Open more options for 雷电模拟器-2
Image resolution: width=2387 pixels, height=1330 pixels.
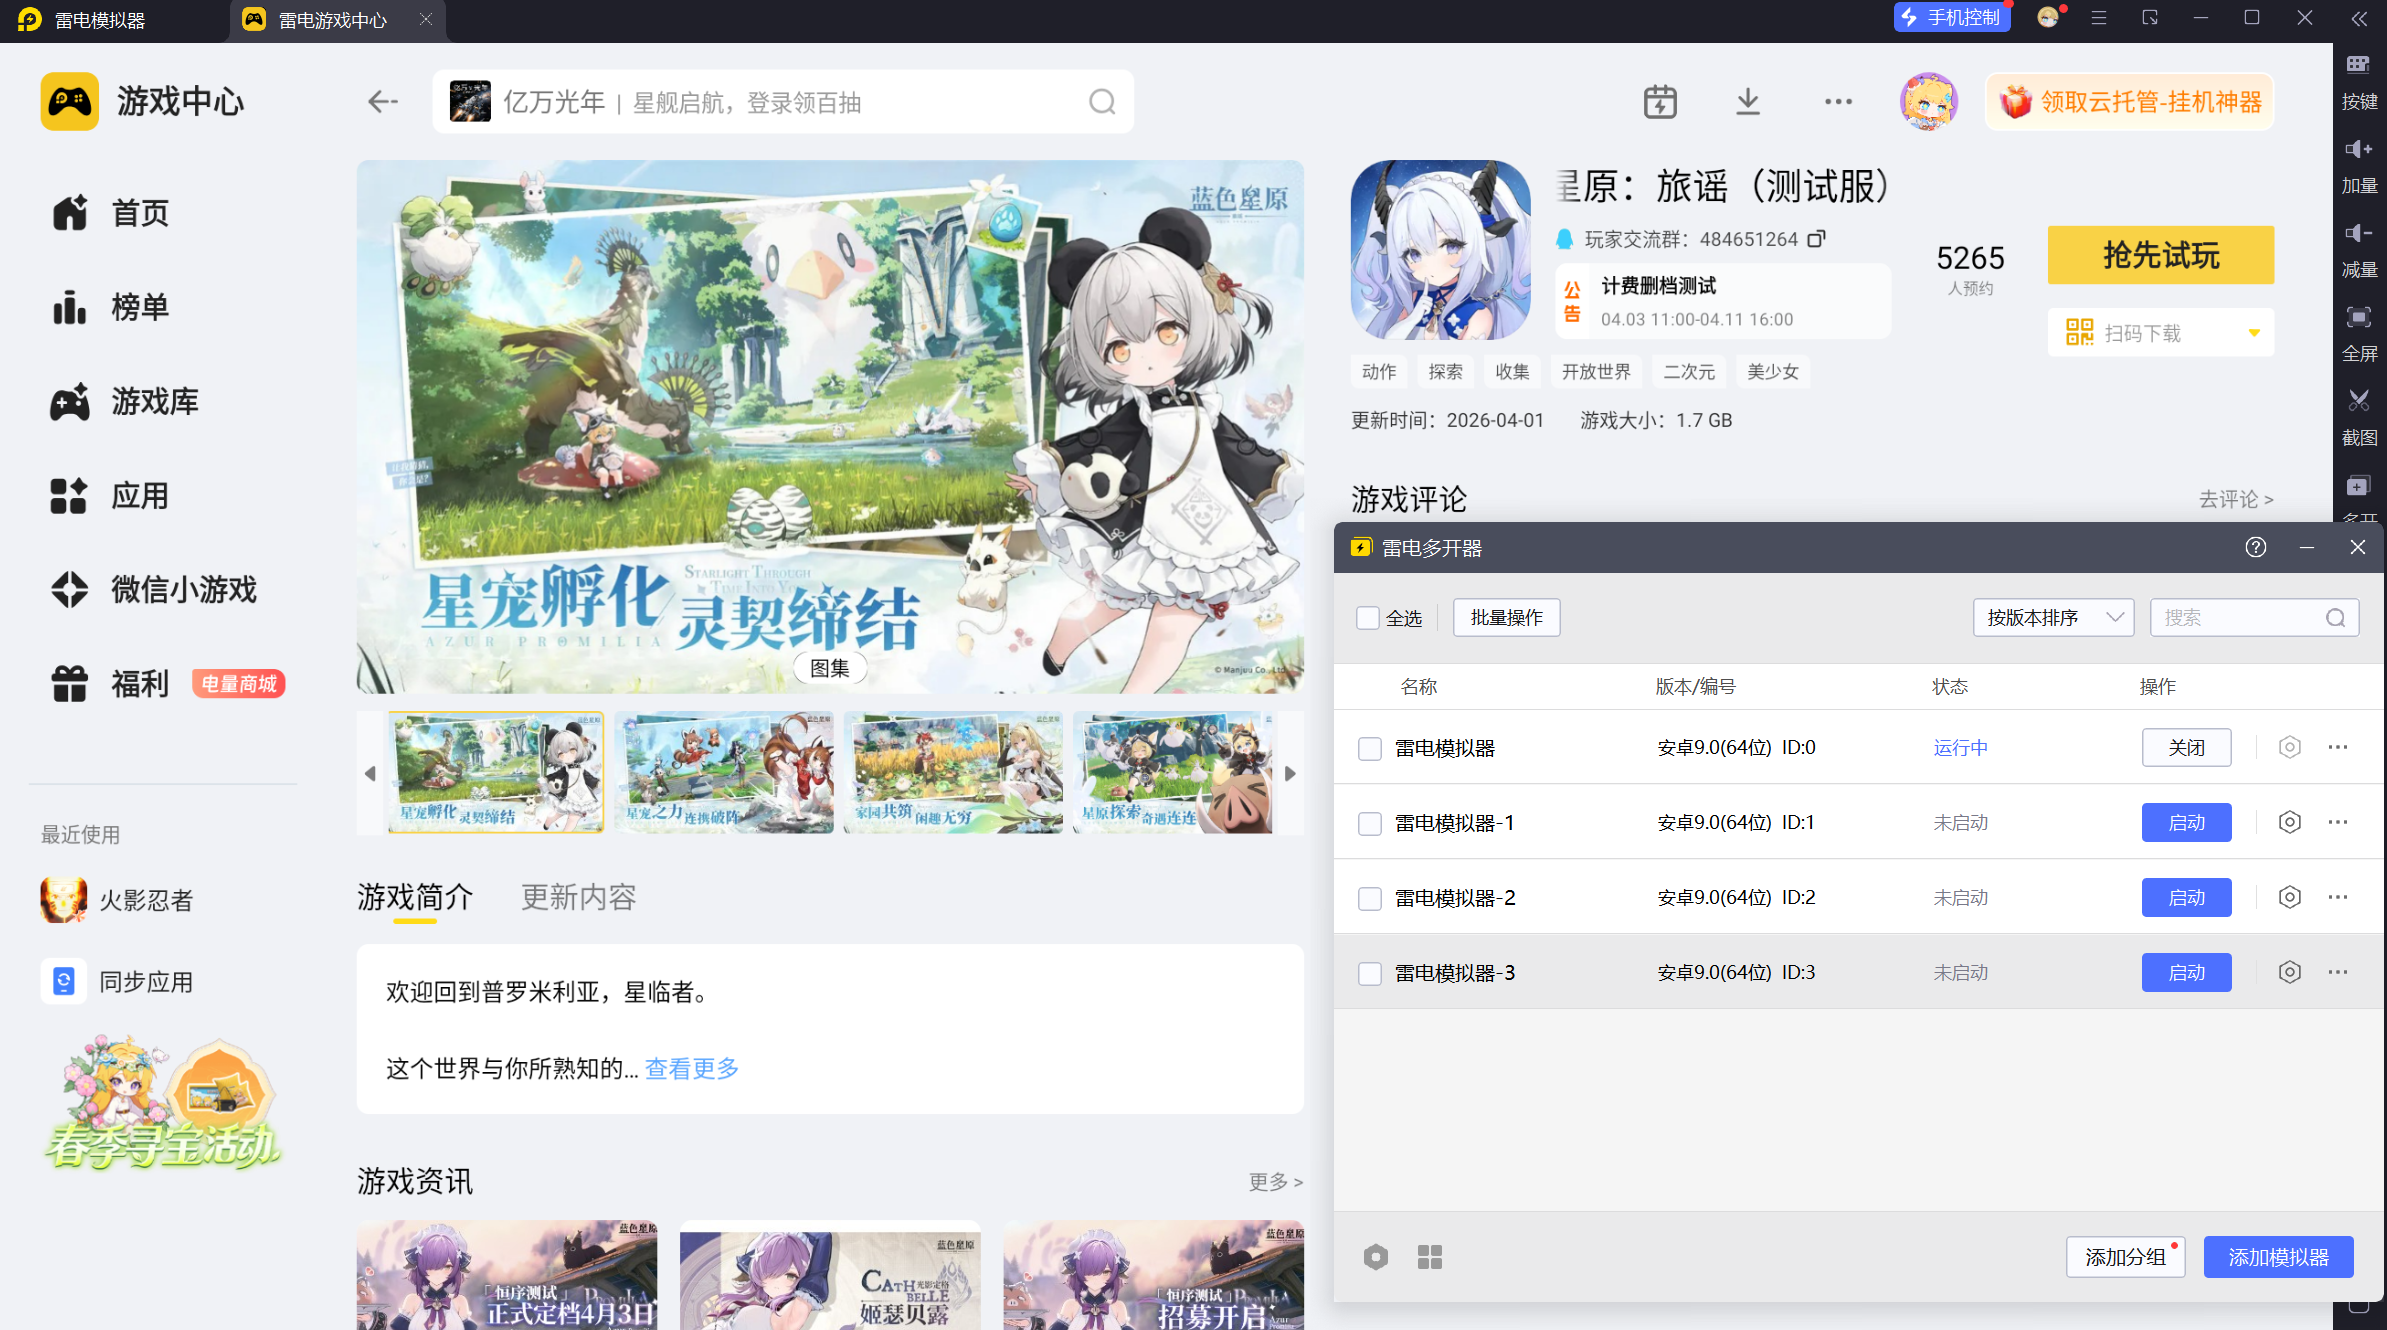[2337, 898]
